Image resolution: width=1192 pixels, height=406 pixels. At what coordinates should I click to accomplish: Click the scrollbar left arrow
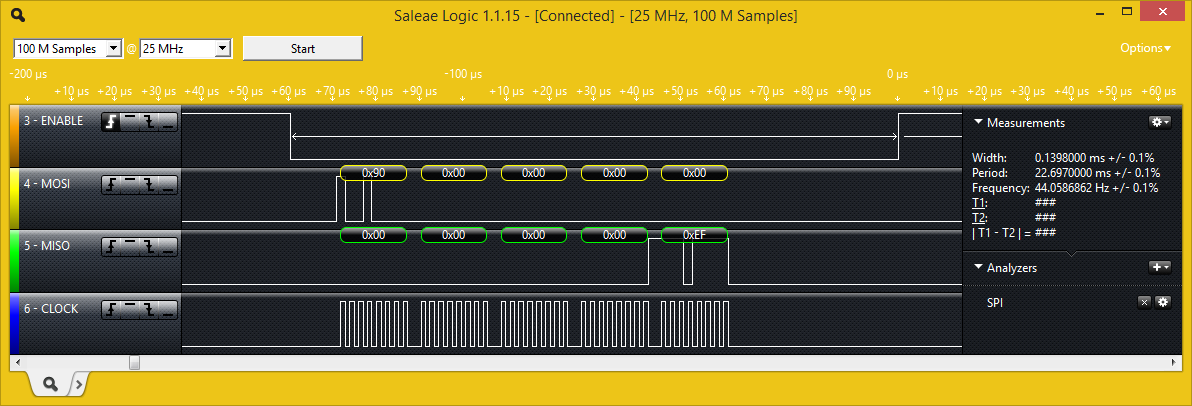(x=17, y=363)
